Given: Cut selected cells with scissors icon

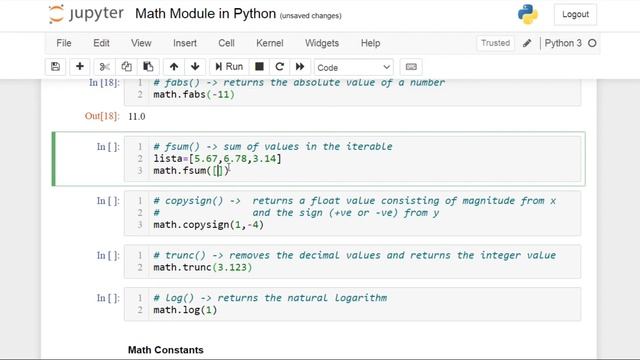Looking at the screenshot, I should point(104,67).
